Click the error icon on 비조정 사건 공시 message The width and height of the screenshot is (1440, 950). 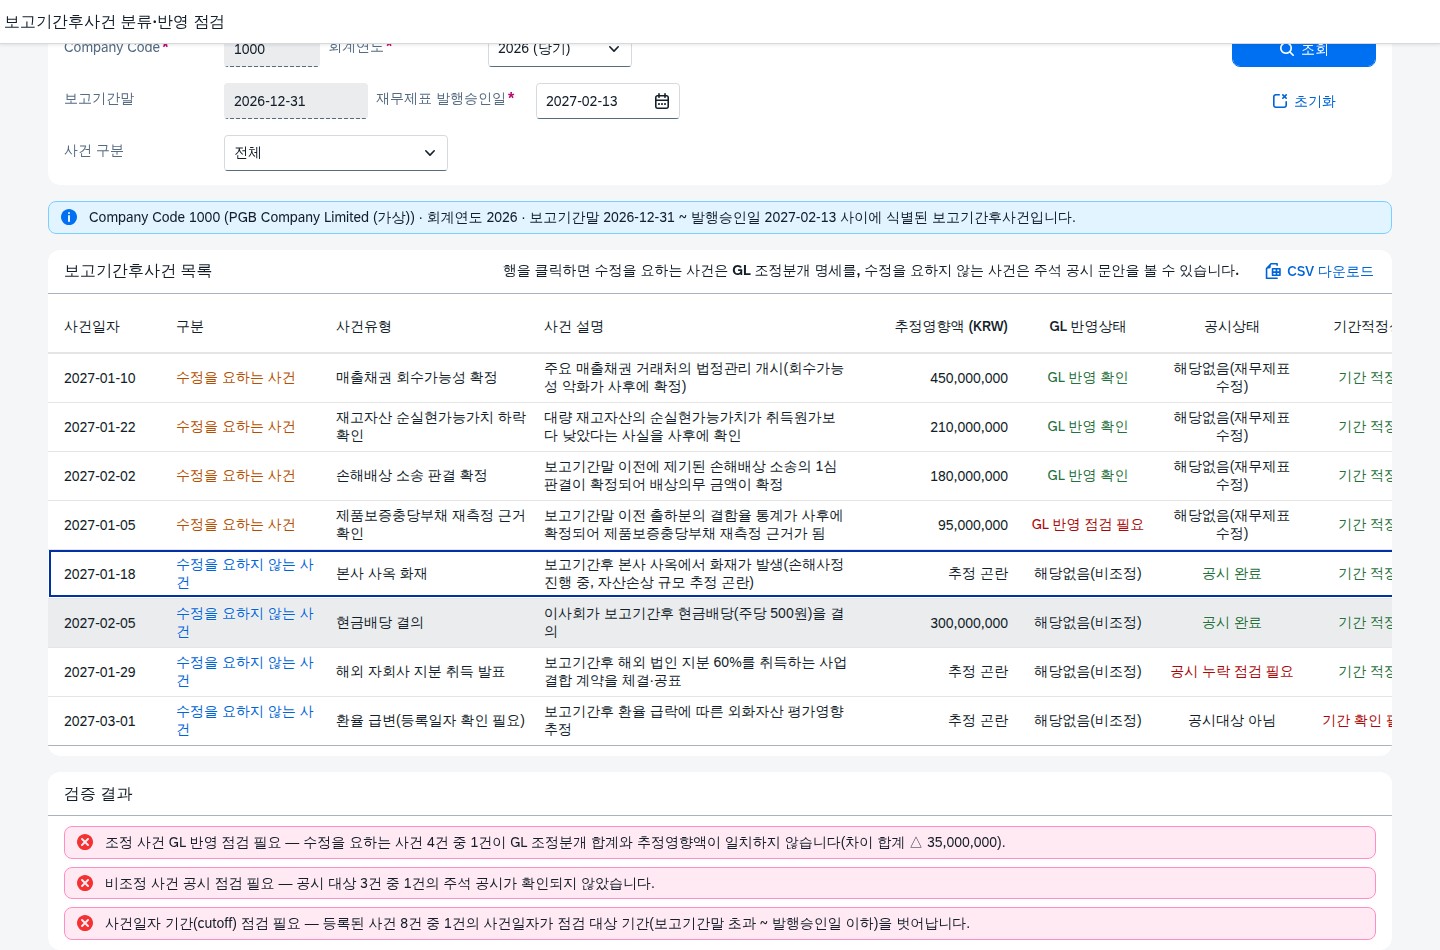tap(85, 883)
